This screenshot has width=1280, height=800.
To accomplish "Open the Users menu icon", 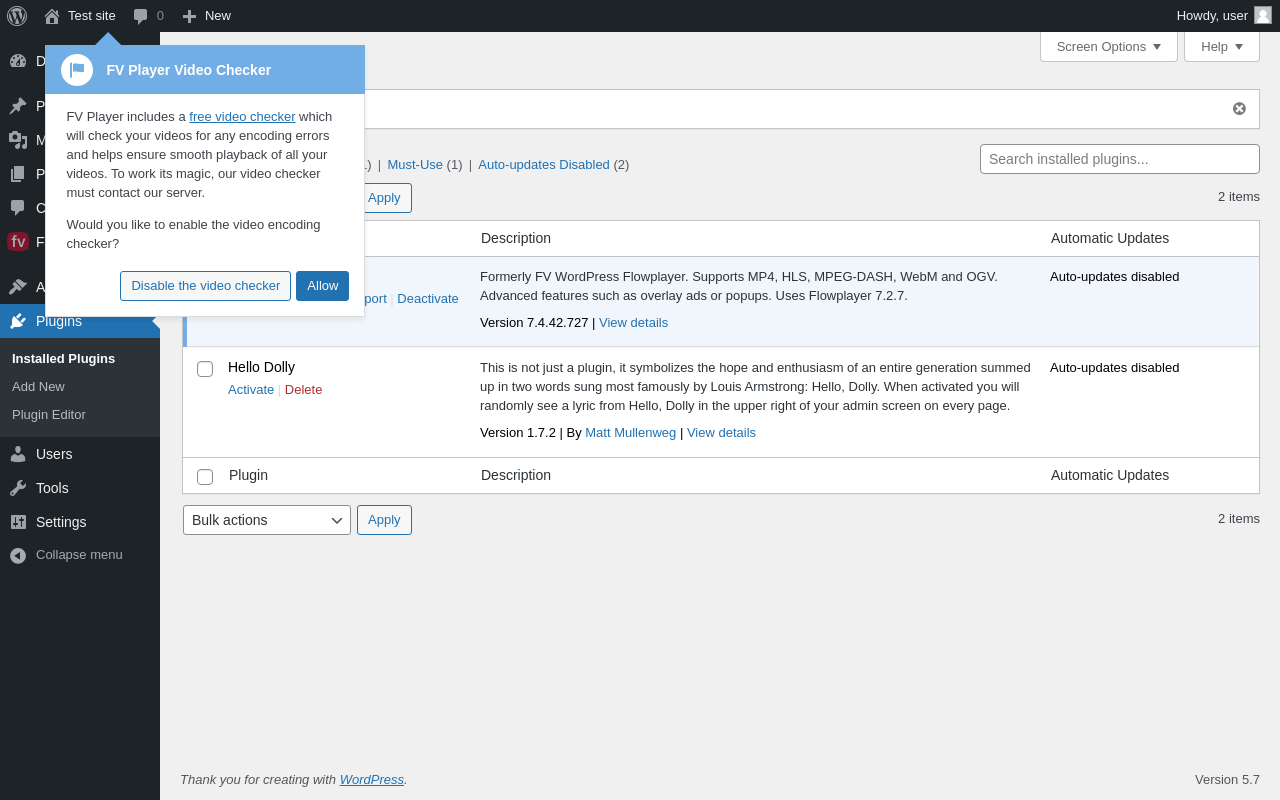I will click(x=18, y=454).
